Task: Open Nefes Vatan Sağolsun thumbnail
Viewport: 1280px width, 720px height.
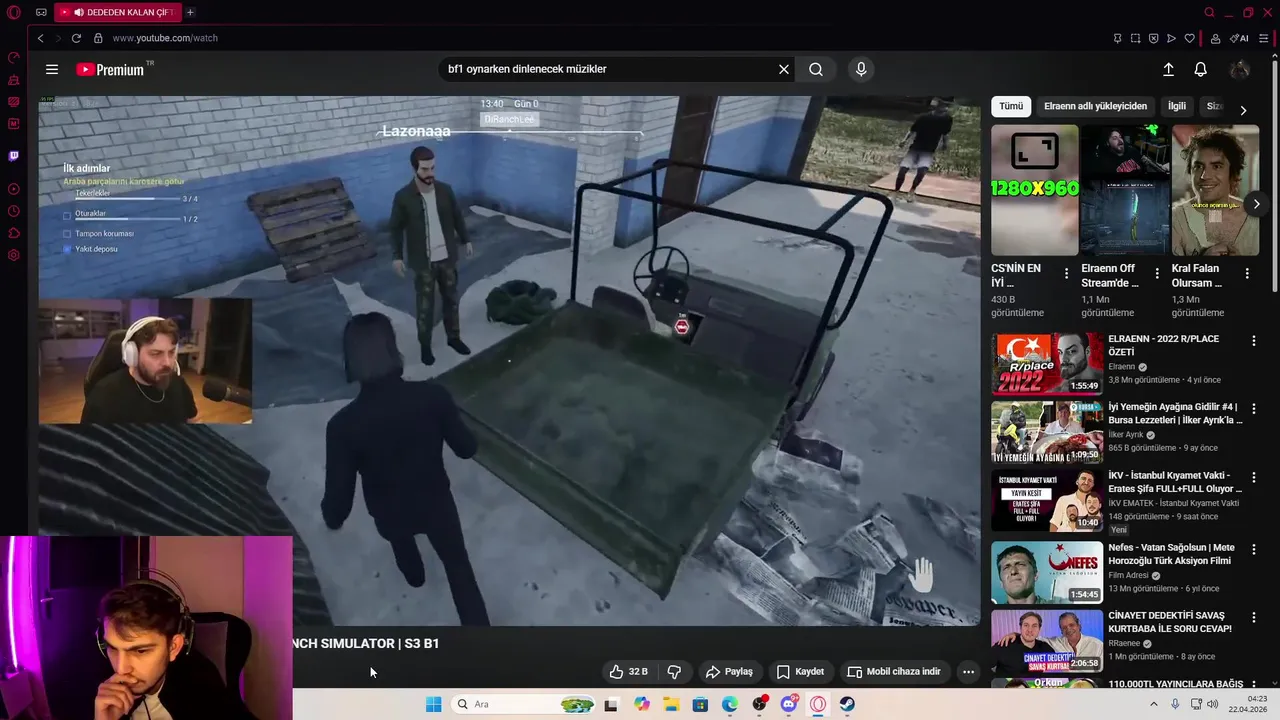Action: click(x=1047, y=573)
